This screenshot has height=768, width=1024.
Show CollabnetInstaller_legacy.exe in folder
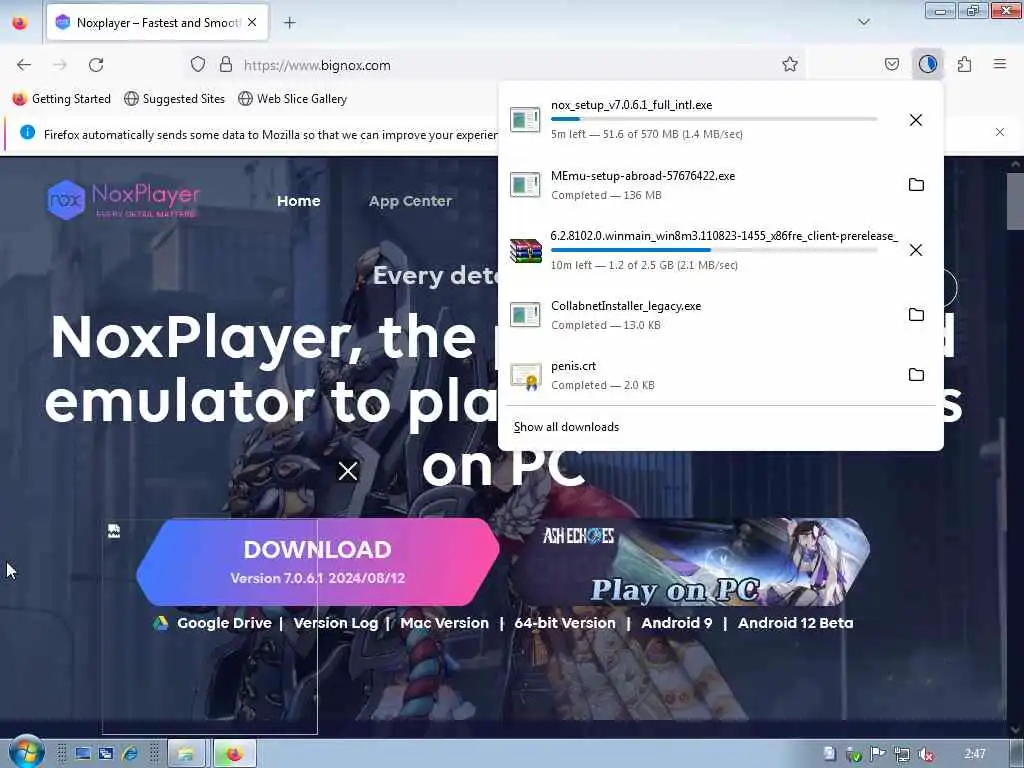tap(916, 315)
